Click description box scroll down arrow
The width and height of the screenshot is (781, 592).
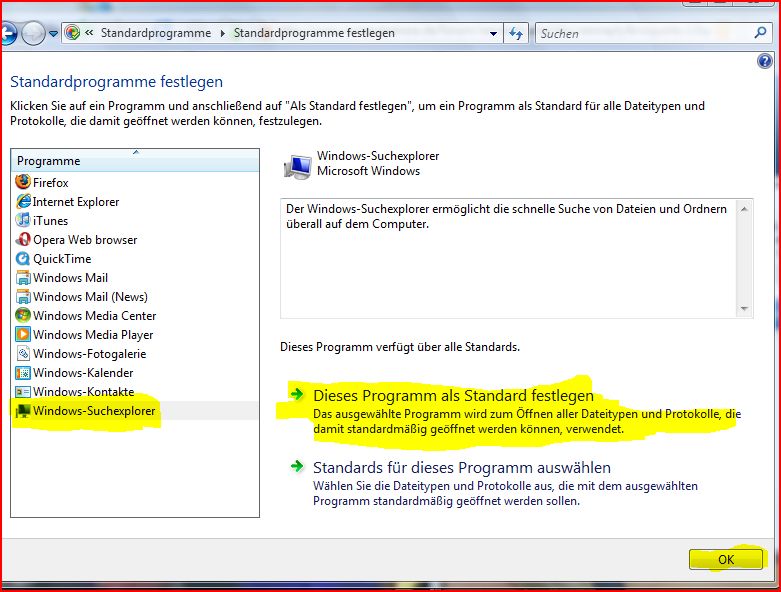(744, 309)
